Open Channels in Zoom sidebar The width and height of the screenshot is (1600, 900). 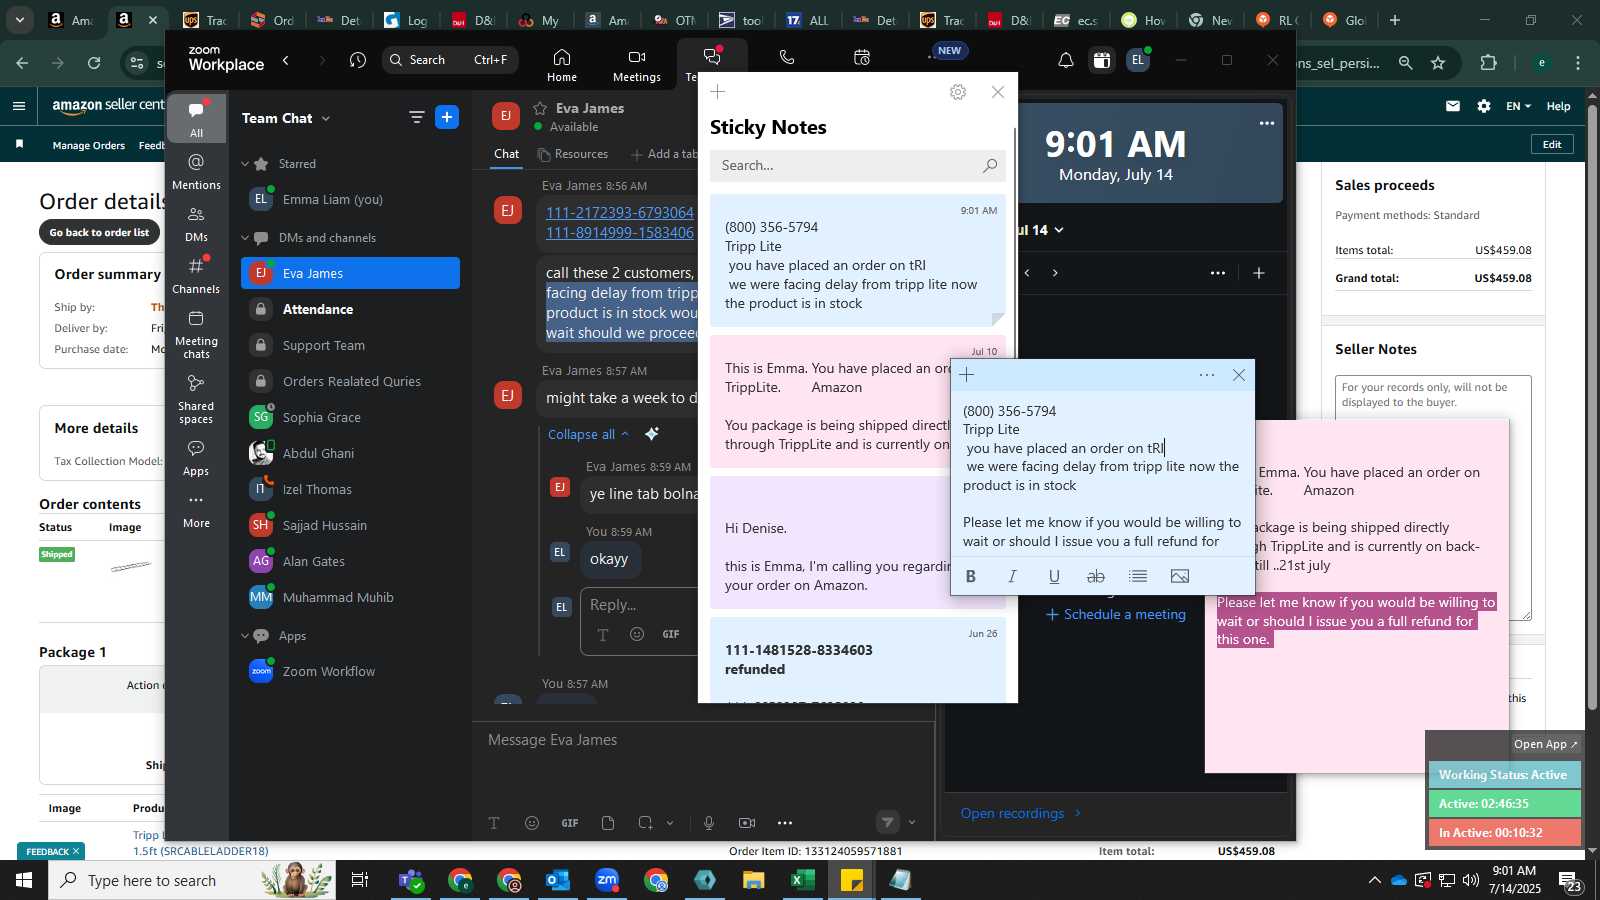click(196, 275)
